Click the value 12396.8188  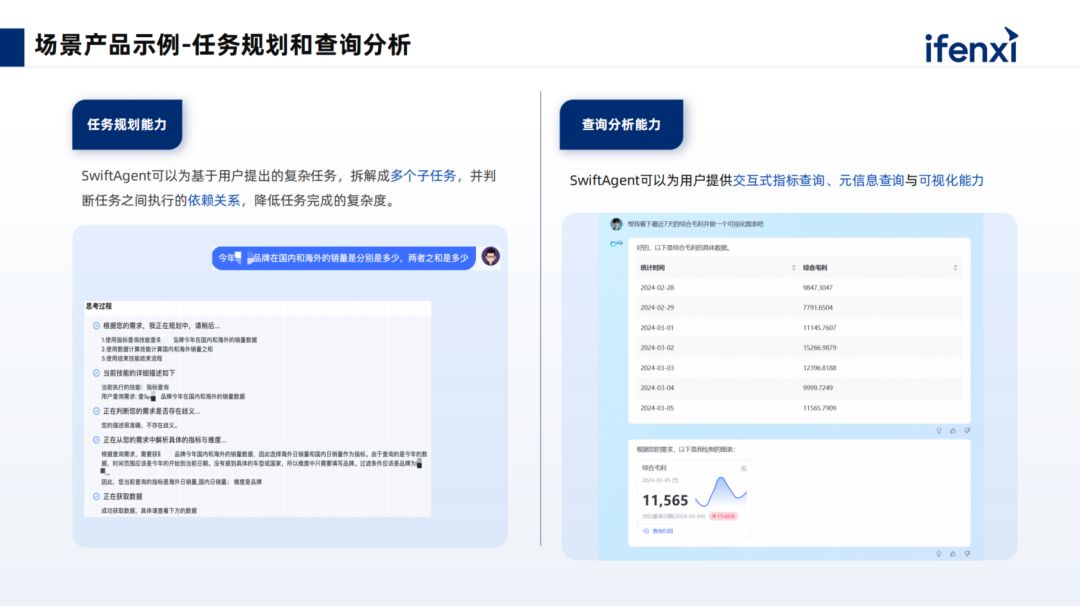[820, 368]
